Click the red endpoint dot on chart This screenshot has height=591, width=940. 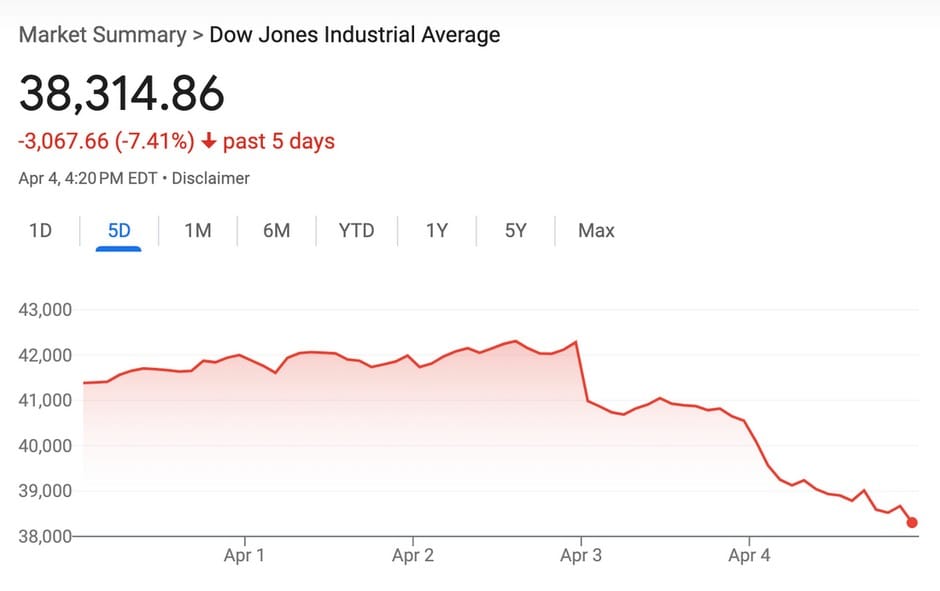coord(912,522)
